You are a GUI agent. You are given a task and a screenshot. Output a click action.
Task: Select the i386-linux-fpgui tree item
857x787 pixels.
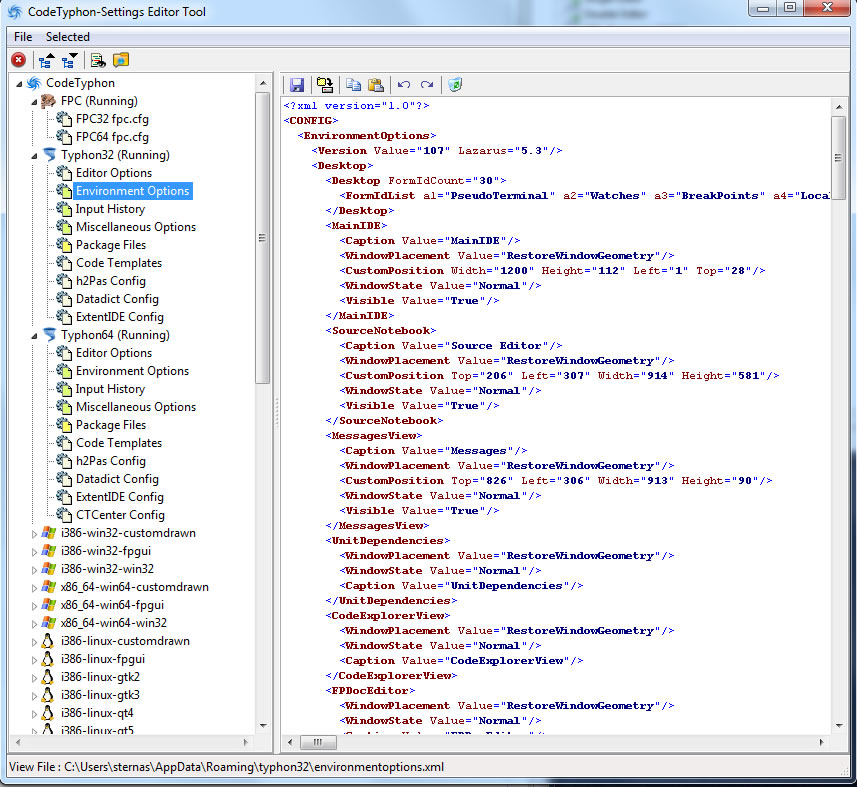point(103,660)
